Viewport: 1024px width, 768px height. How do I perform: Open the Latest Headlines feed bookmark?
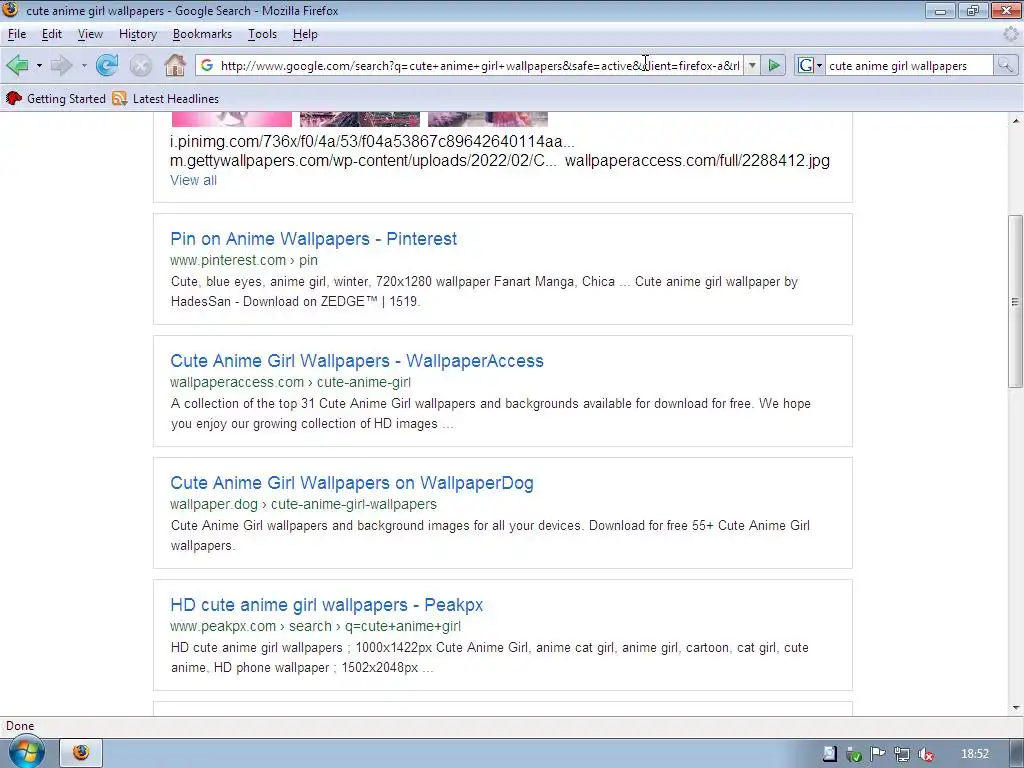click(166, 99)
